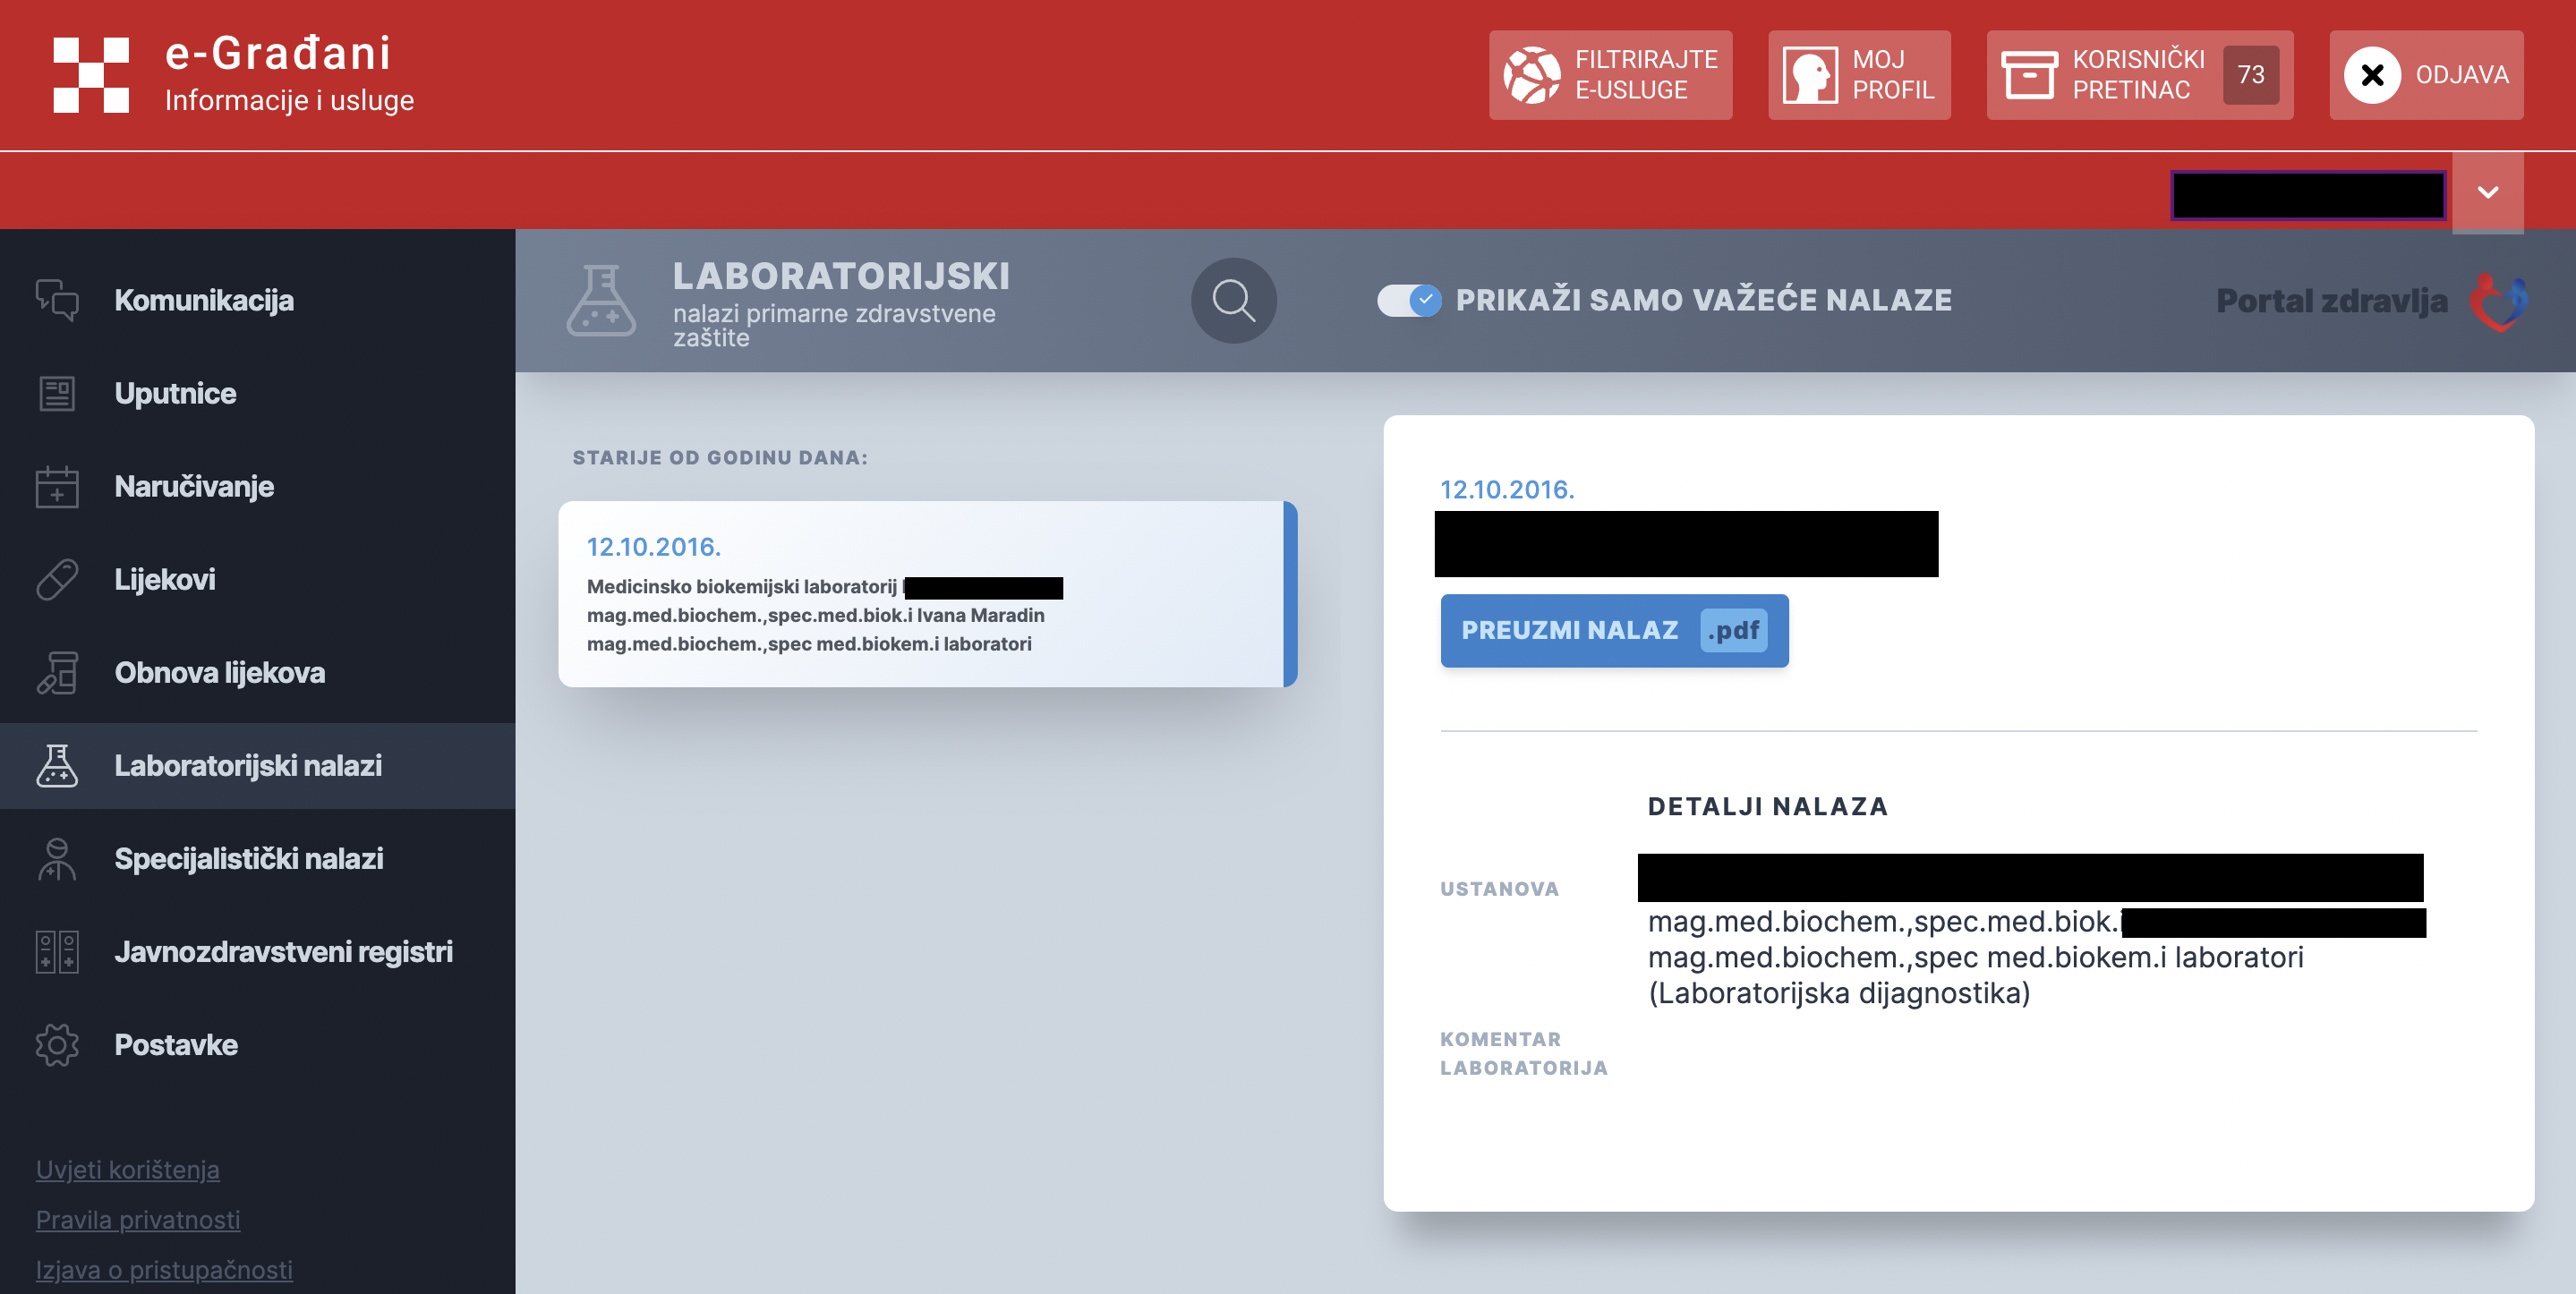Screen dimensions: 2576x1294
Task: Open the Specijalistički nalazi person icon
Action: [57, 859]
